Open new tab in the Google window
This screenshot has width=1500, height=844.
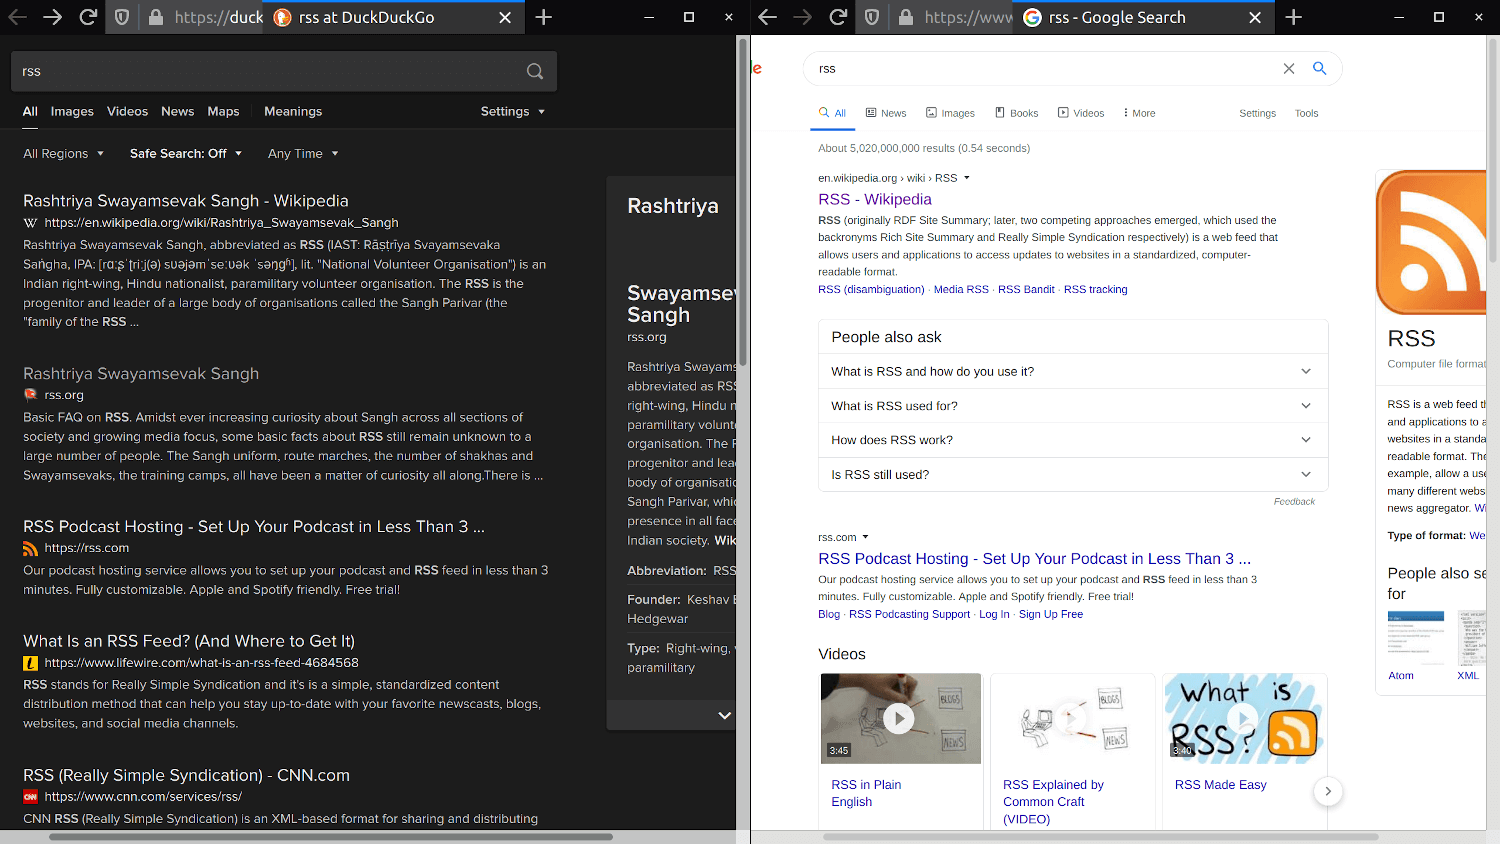[x=1293, y=17]
